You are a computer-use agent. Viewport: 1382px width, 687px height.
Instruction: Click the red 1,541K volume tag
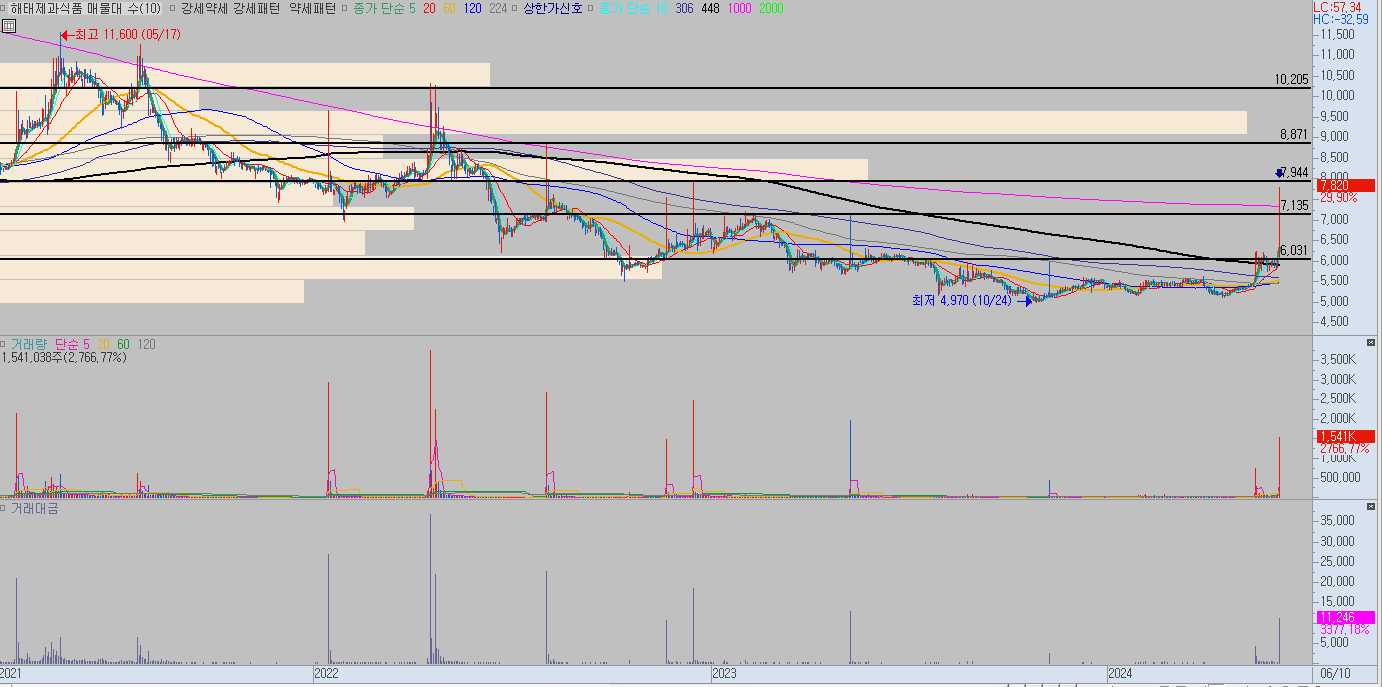click(x=1346, y=436)
